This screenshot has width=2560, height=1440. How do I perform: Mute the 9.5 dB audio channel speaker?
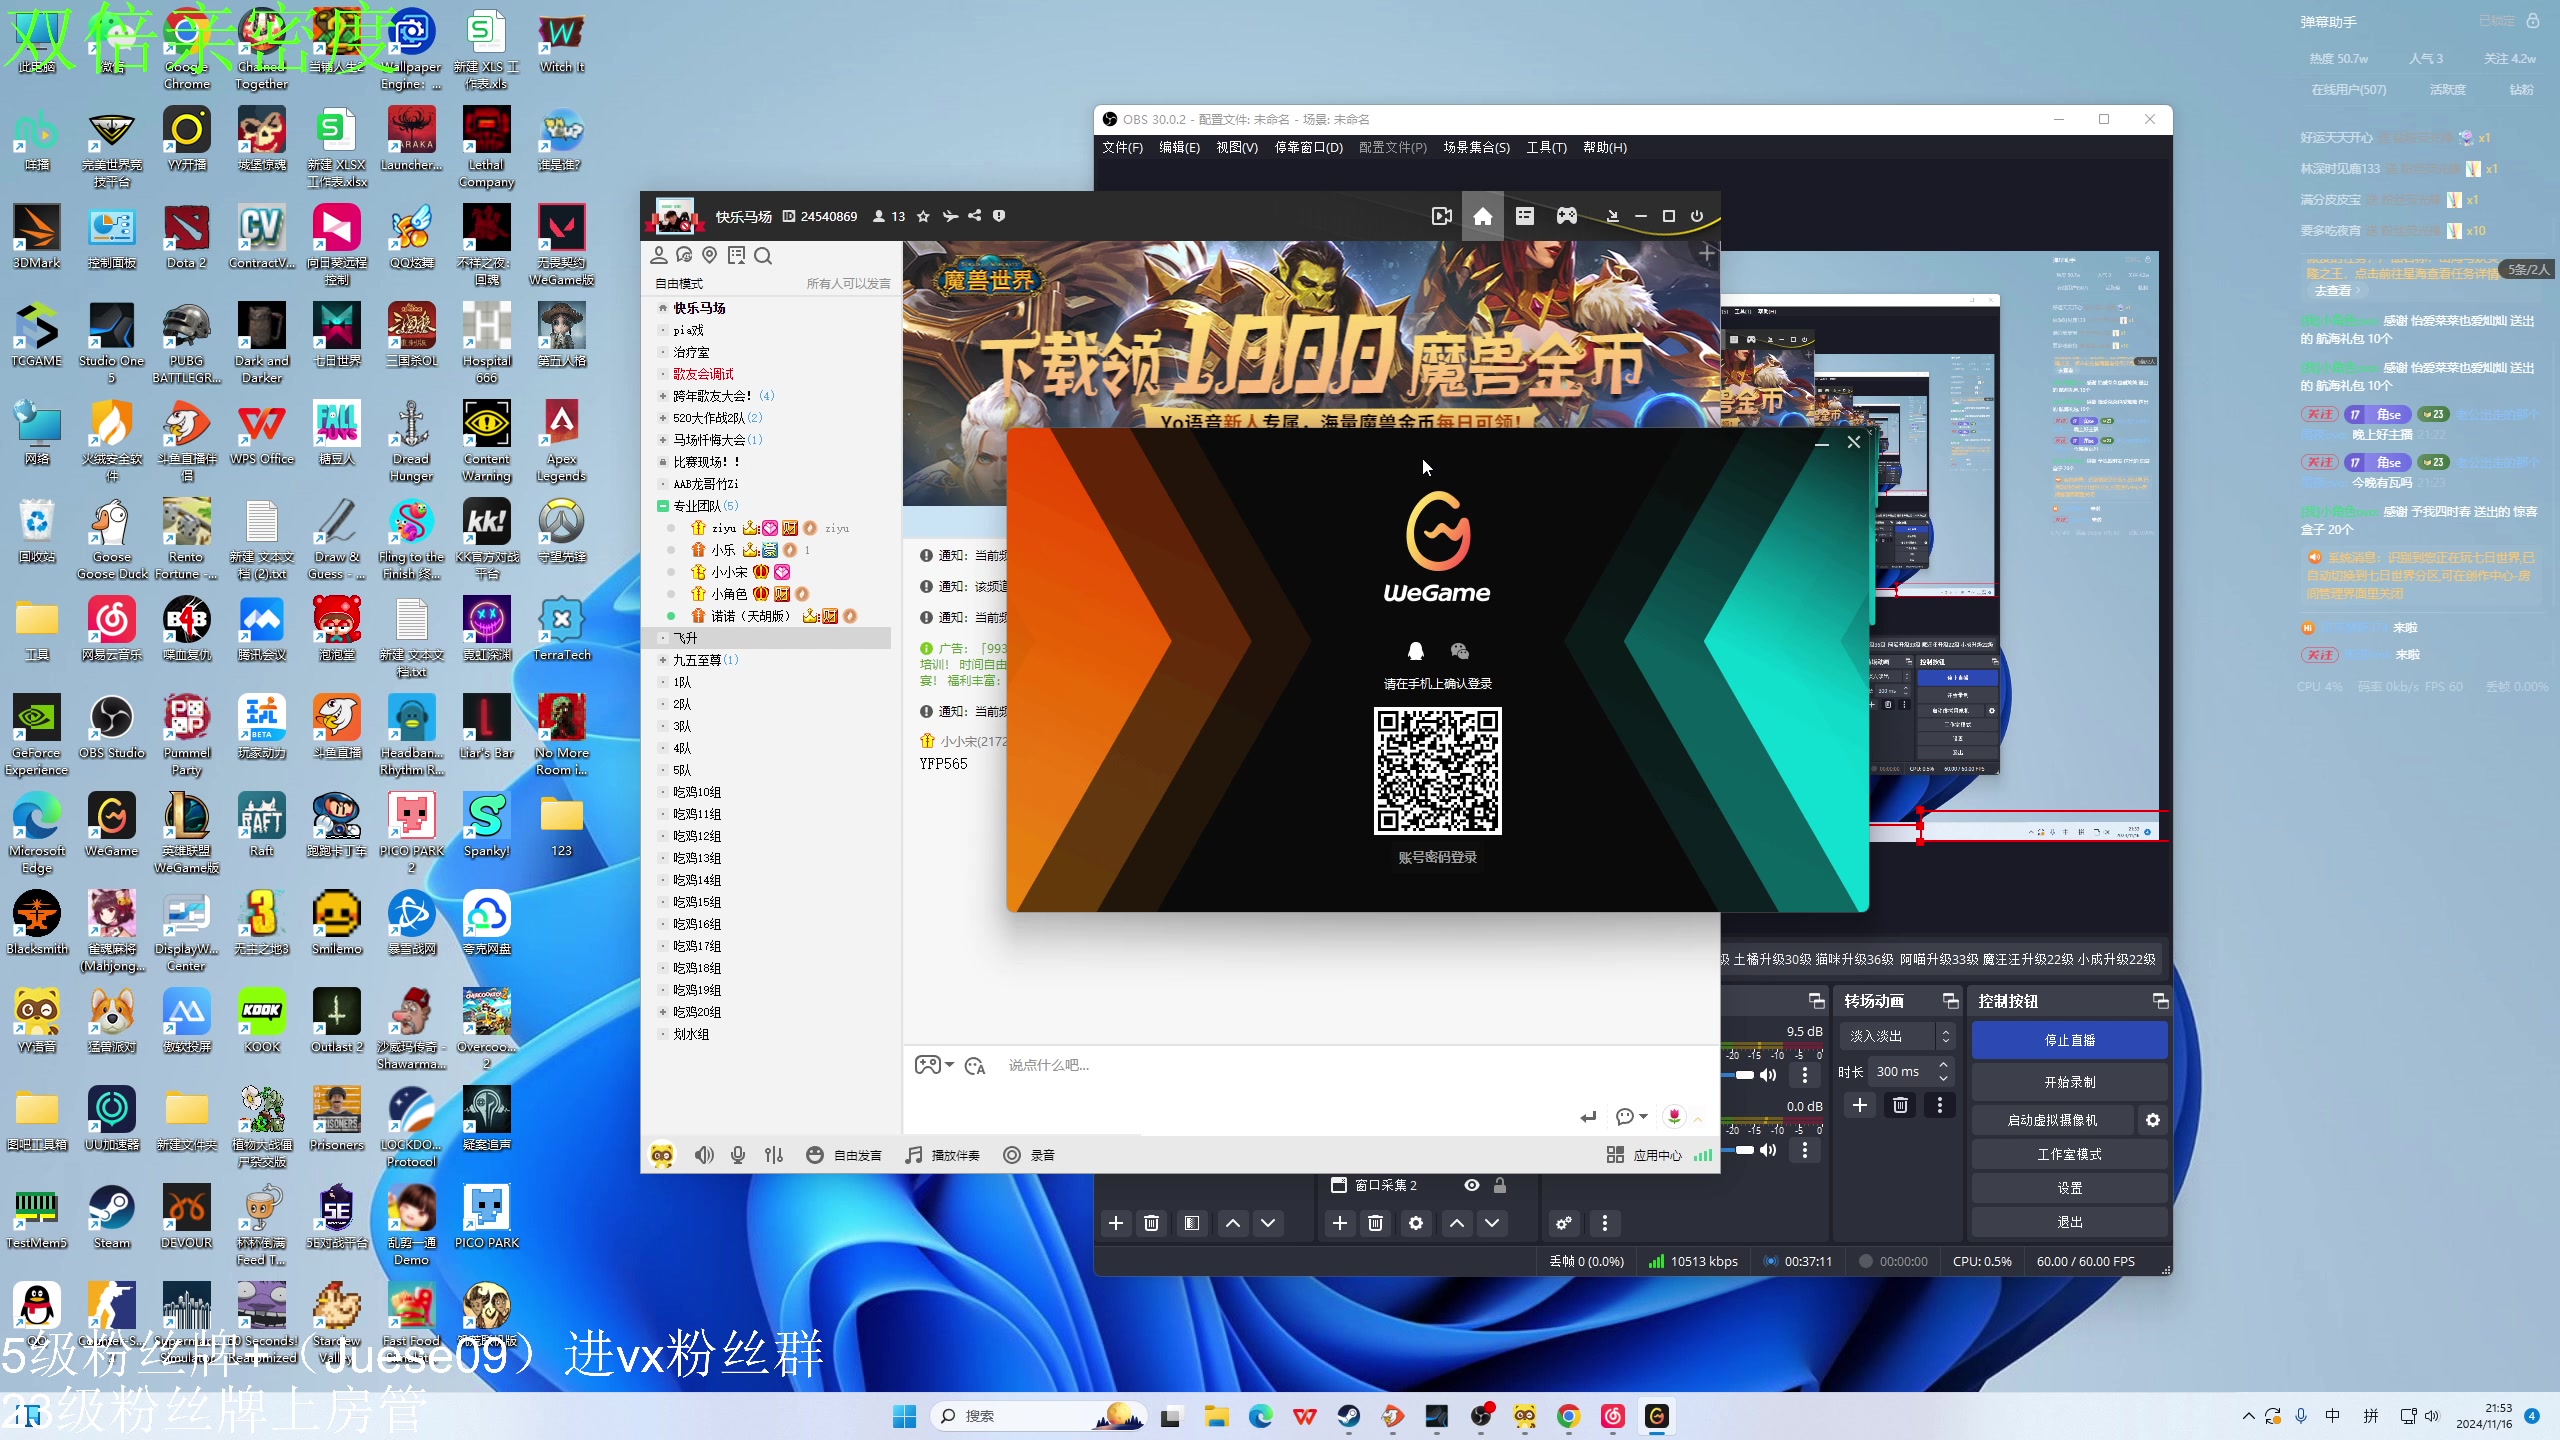[x=1768, y=1075]
